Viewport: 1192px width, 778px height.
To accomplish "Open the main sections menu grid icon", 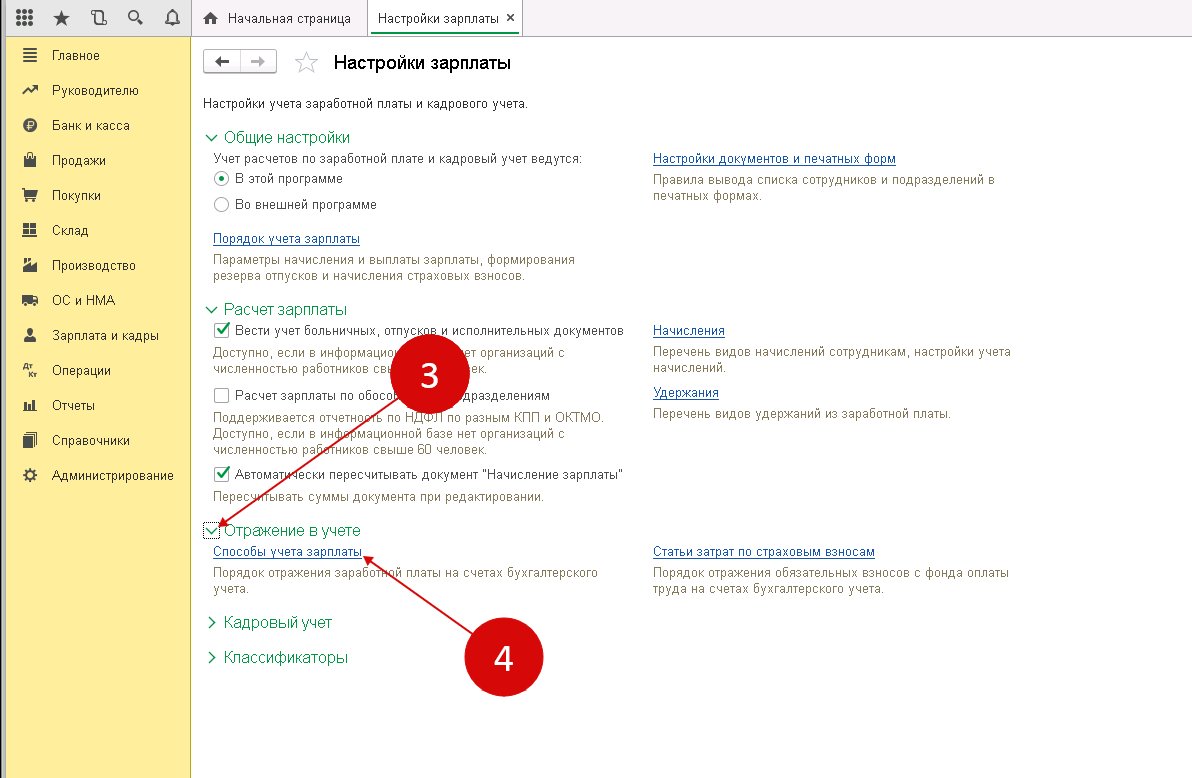I will coord(25,18).
